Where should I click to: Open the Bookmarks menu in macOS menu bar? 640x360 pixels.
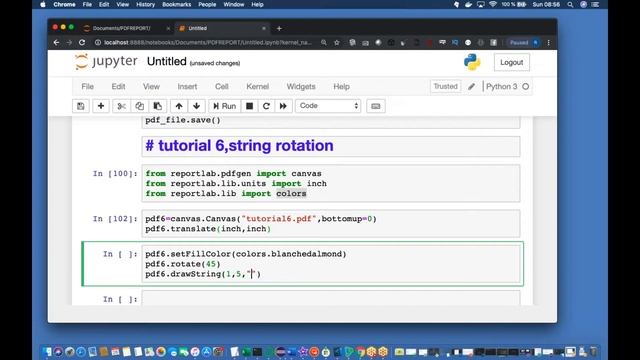coord(177,4)
